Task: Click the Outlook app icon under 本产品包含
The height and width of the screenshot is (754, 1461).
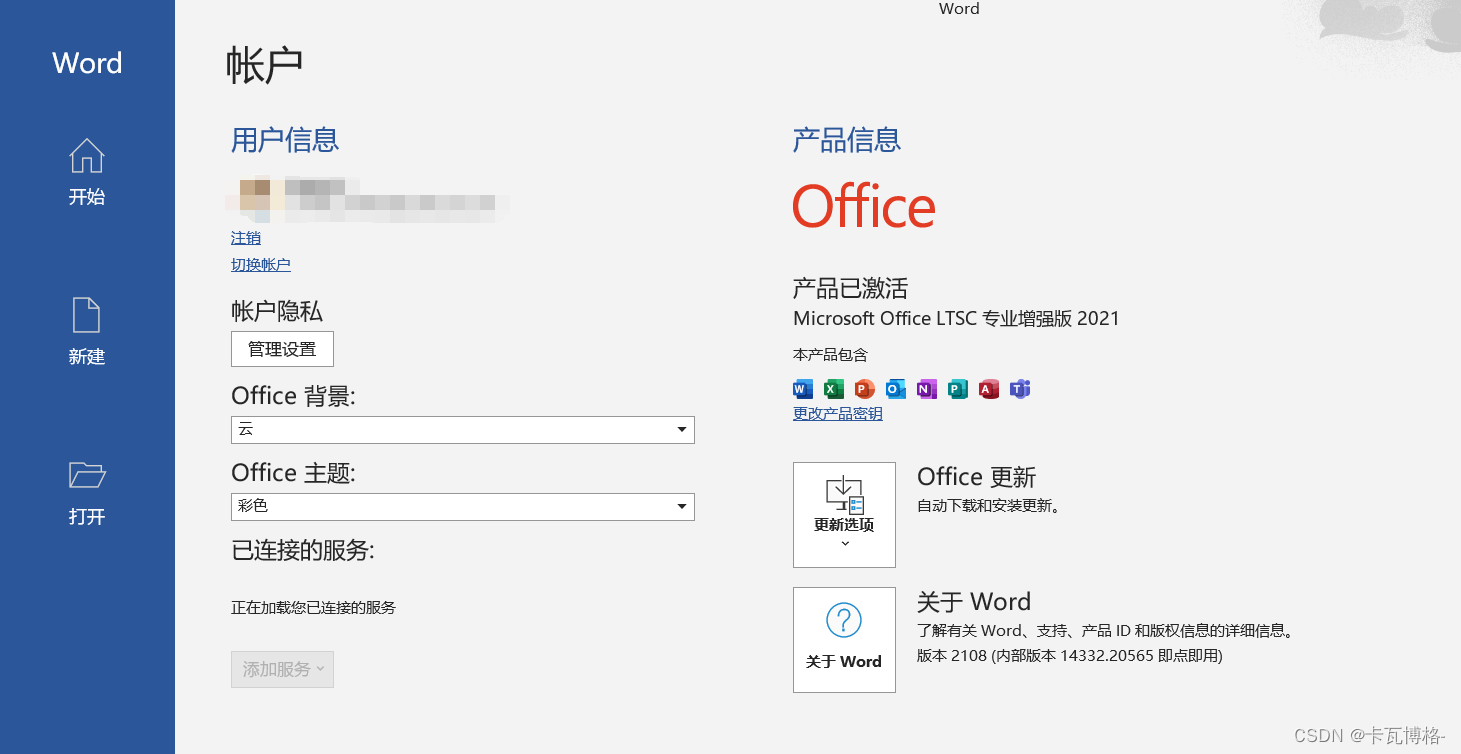Action: click(896, 389)
